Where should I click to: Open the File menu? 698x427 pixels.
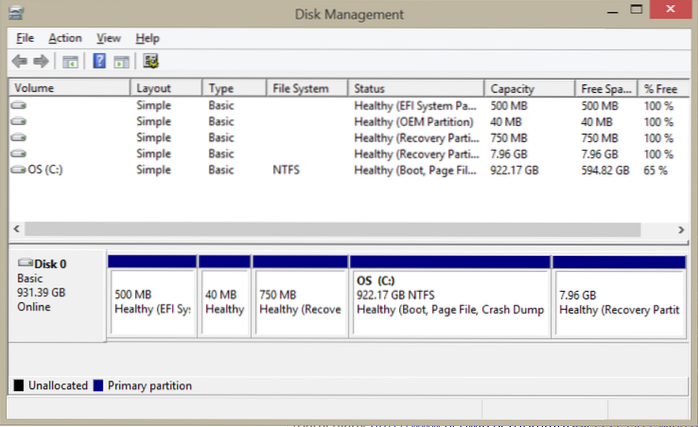click(25, 38)
